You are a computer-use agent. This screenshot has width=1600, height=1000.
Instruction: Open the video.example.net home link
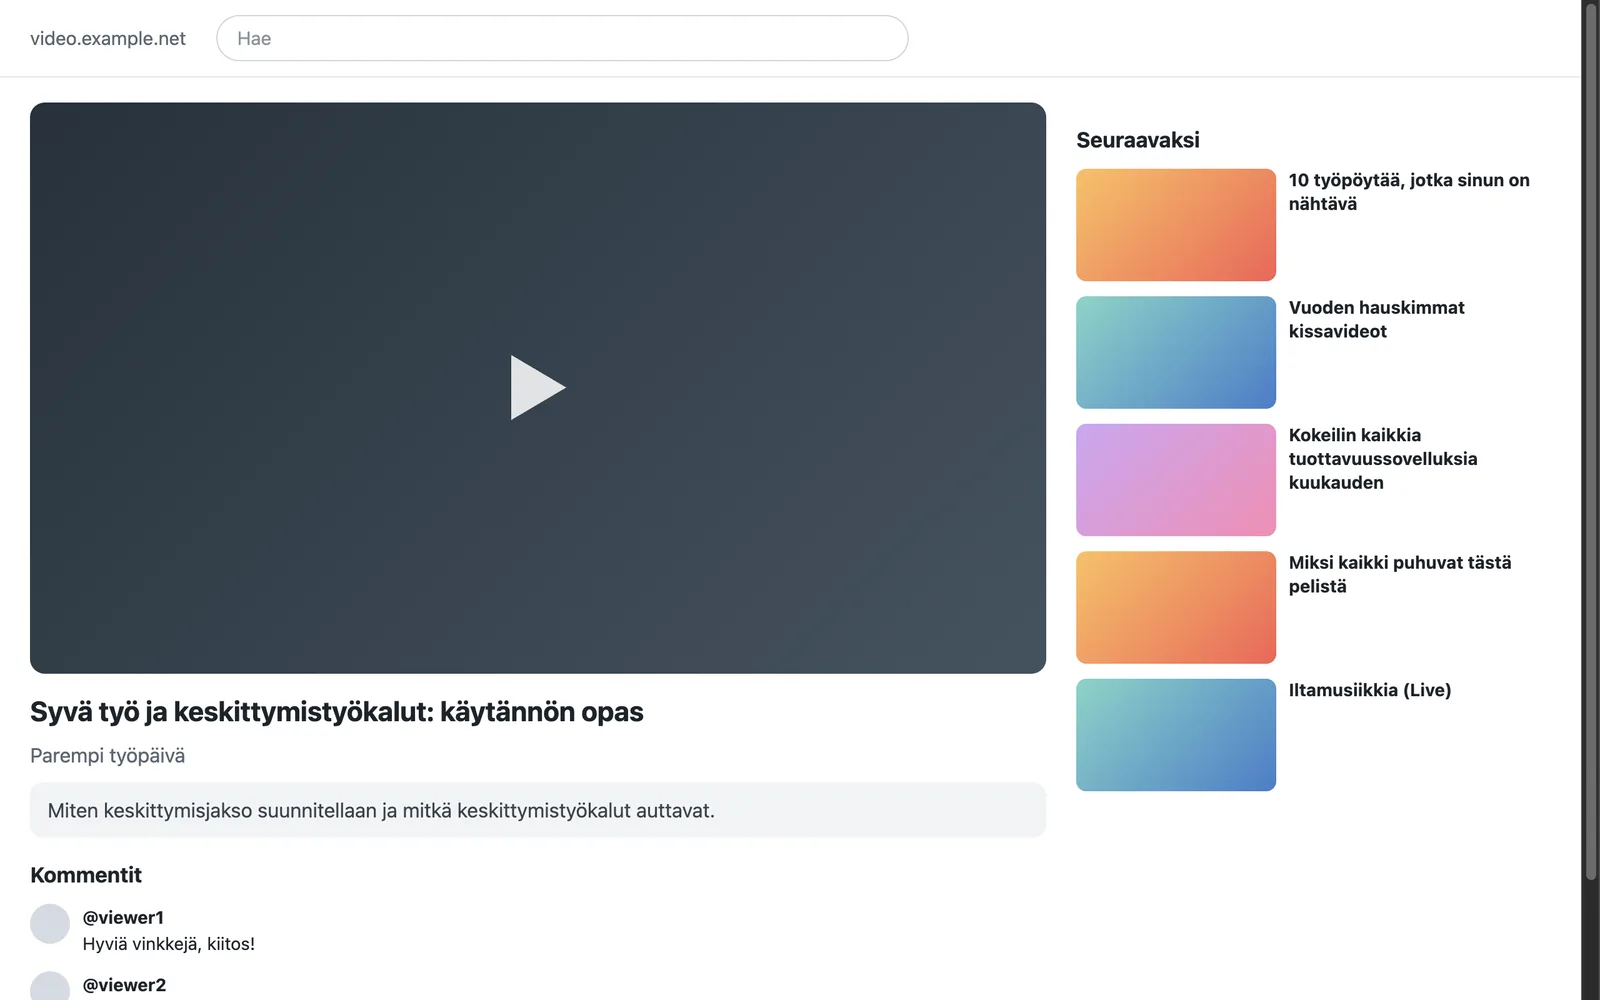(108, 38)
